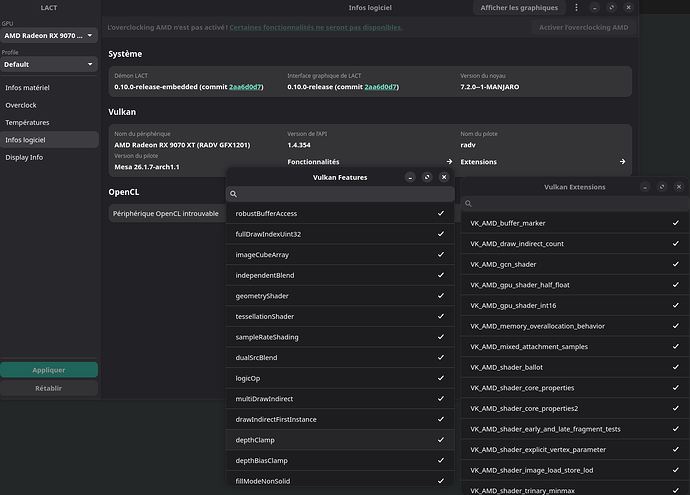Click multiDrawIndirect checkmark icon
This screenshot has height=495, width=690.
(440, 399)
